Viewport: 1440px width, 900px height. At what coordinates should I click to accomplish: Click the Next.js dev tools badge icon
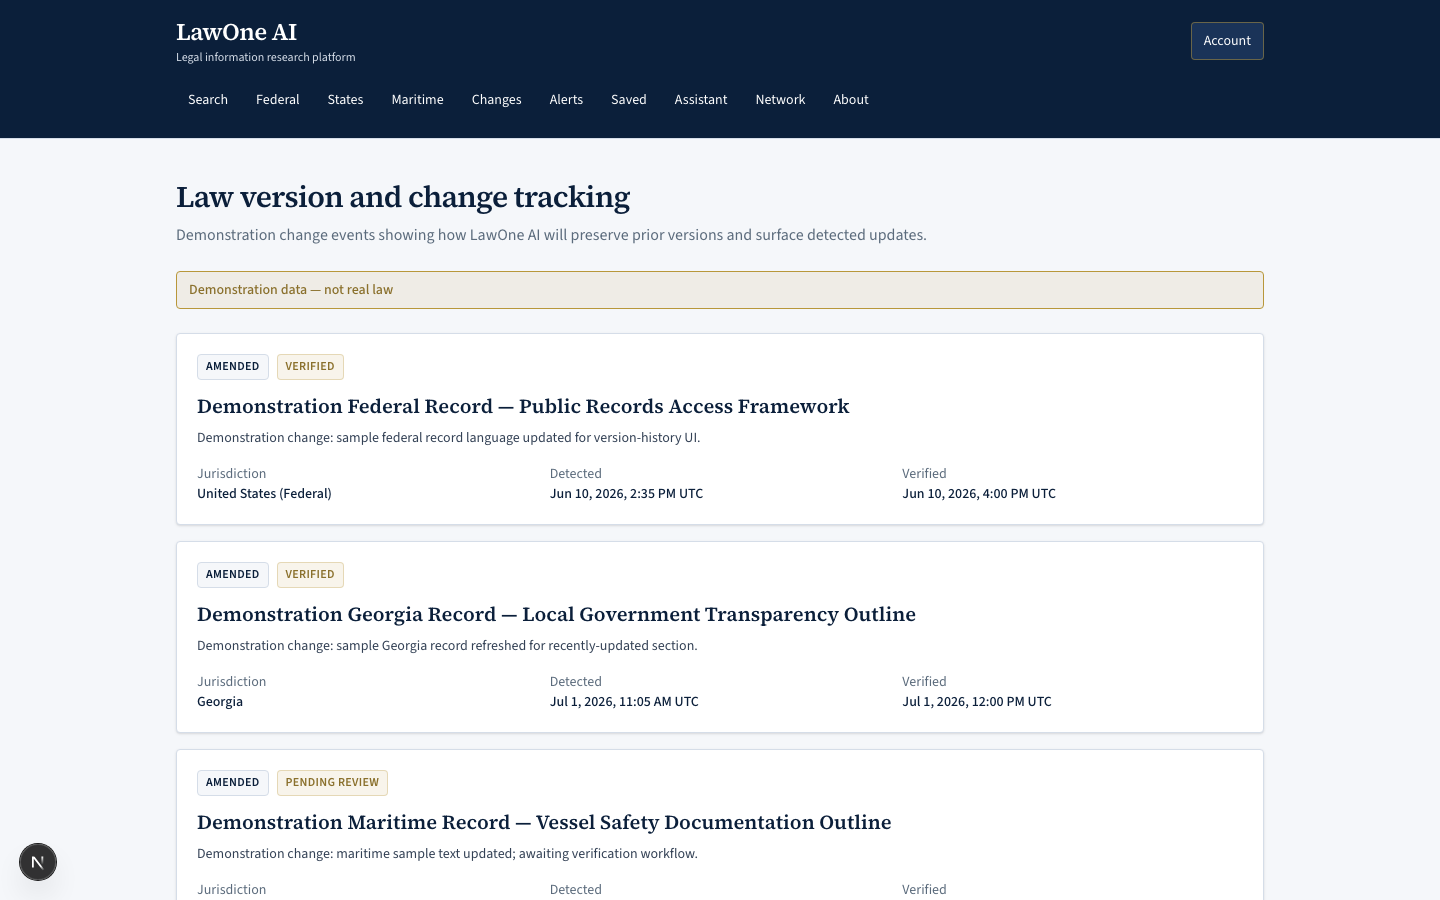point(38,862)
